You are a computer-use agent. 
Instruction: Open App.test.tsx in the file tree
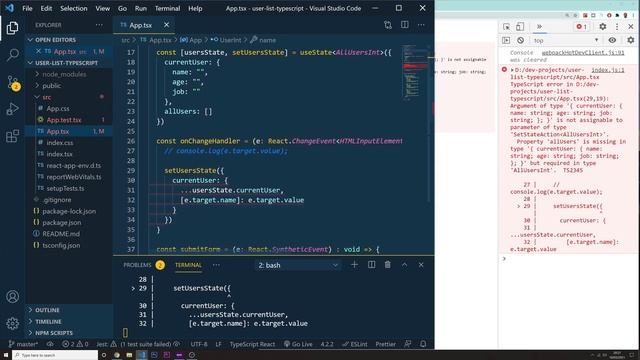[x=64, y=120]
